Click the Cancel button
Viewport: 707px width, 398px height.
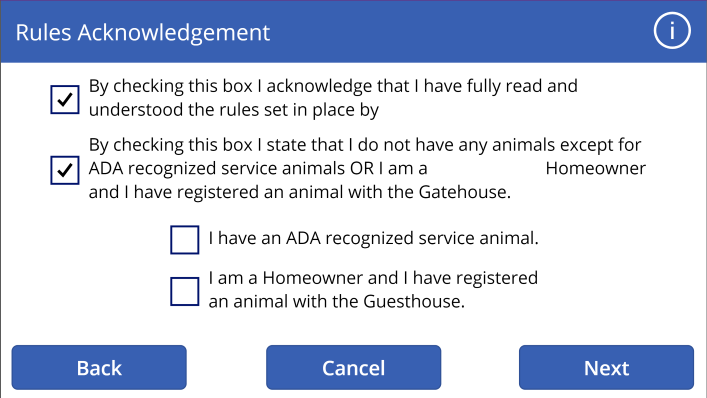click(x=354, y=367)
